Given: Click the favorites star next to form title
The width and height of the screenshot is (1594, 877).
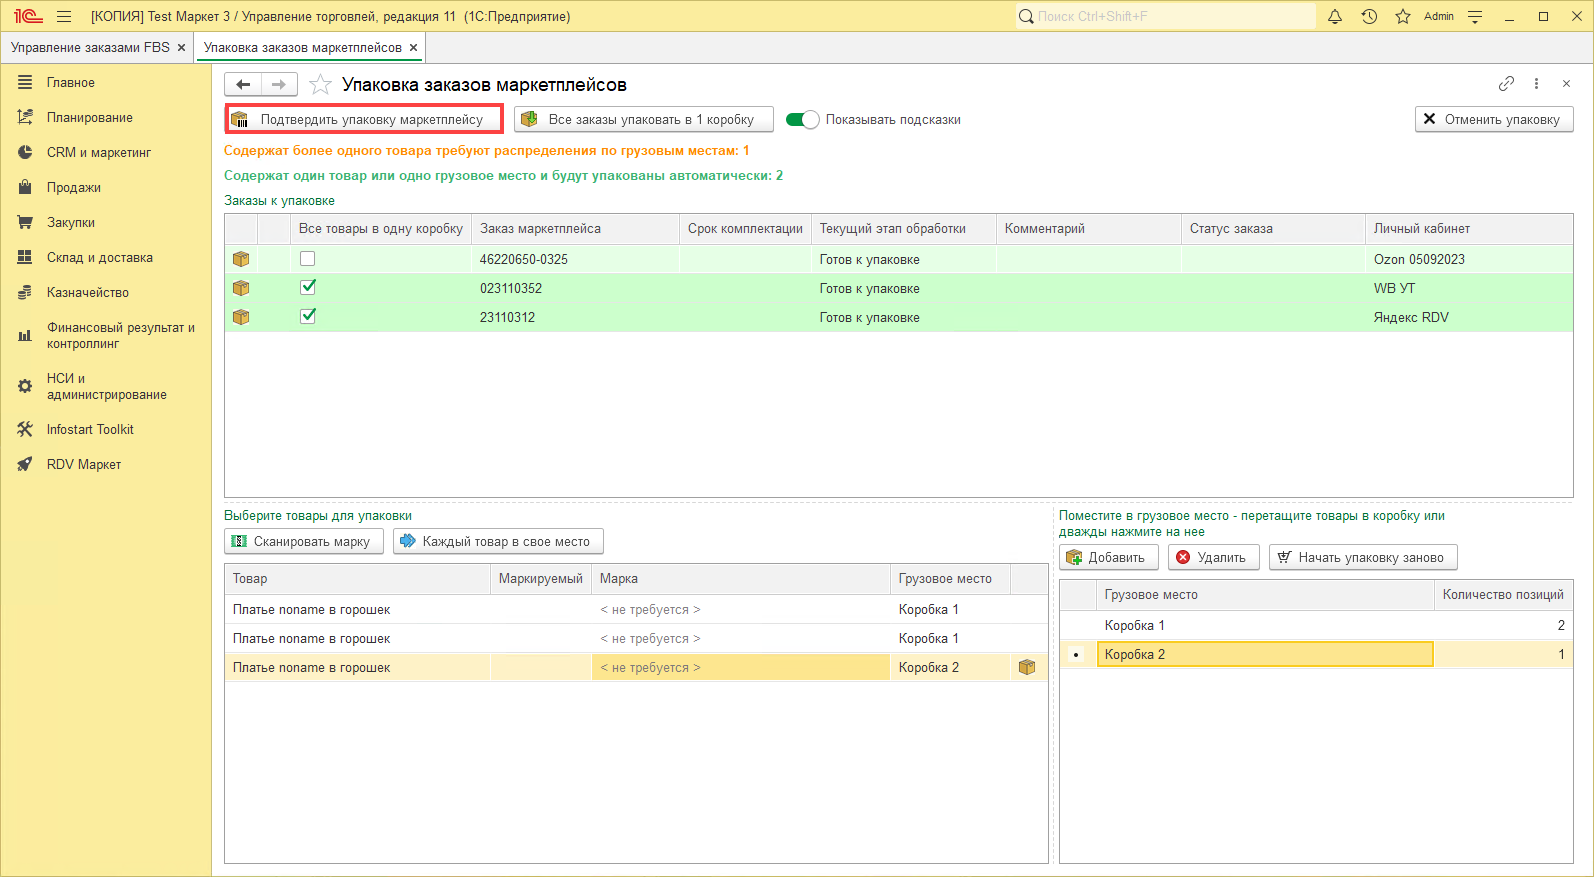Looking at the screenshot, I should 320,85.
